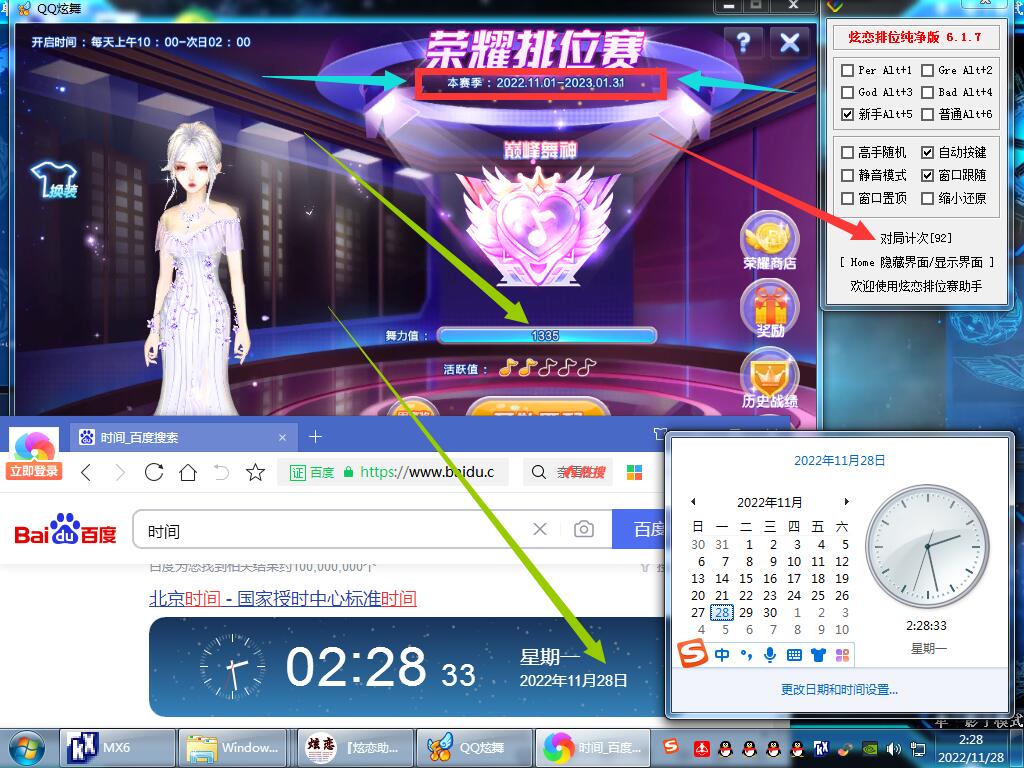Switch to the 炫恋助 taskbar item
The image size is (1024, 768).
click(357, 748)
